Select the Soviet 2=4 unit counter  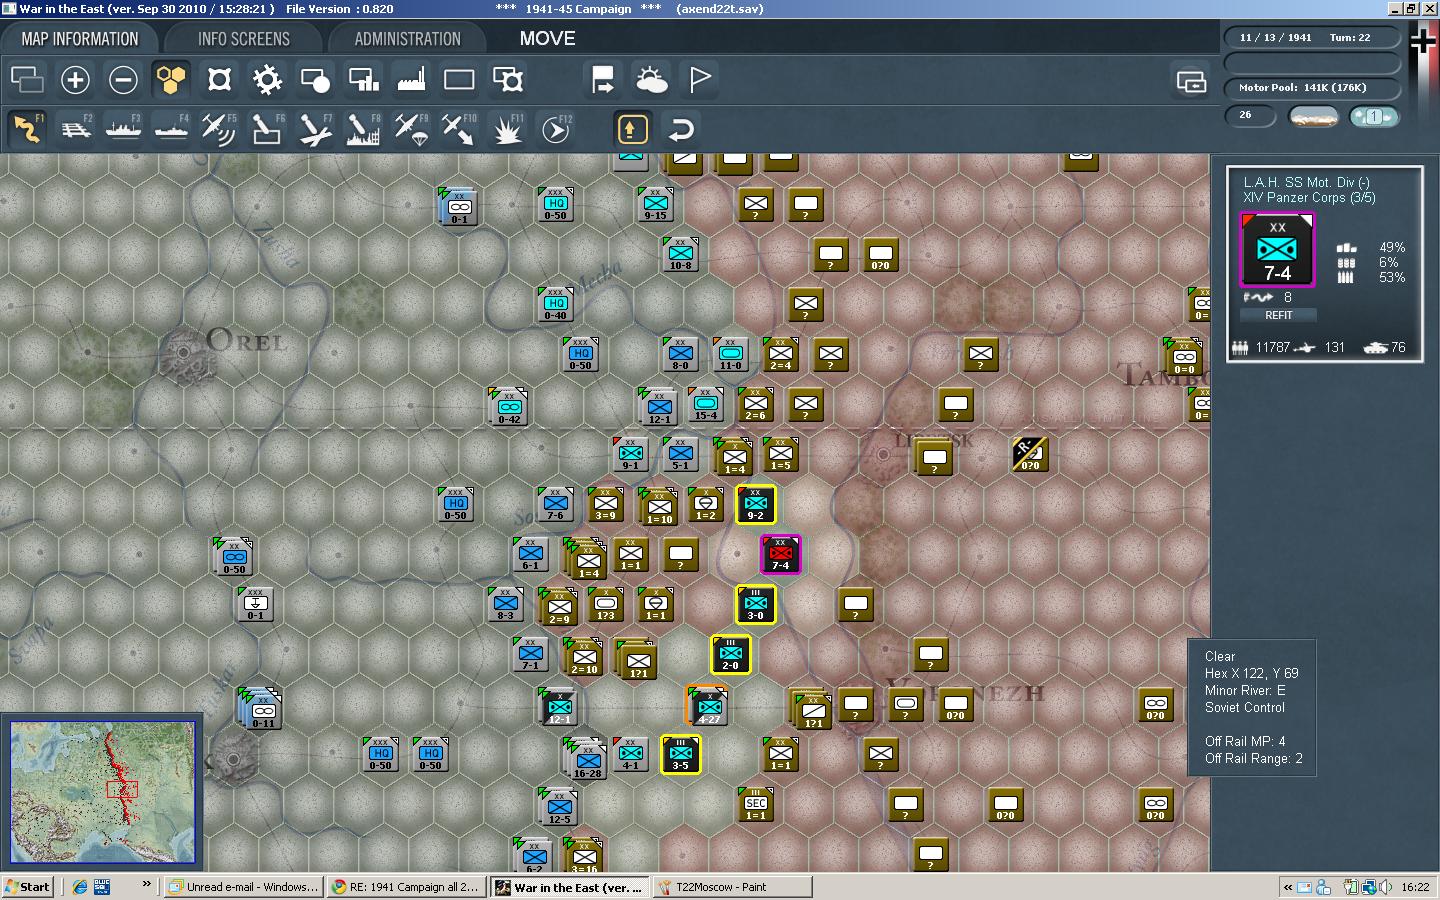(780, 354)
